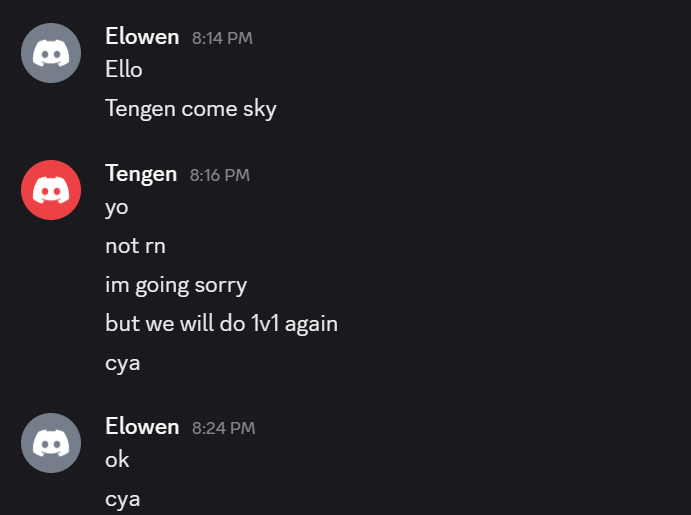Select Elowen's final 'cya' message

pos(123,500)
